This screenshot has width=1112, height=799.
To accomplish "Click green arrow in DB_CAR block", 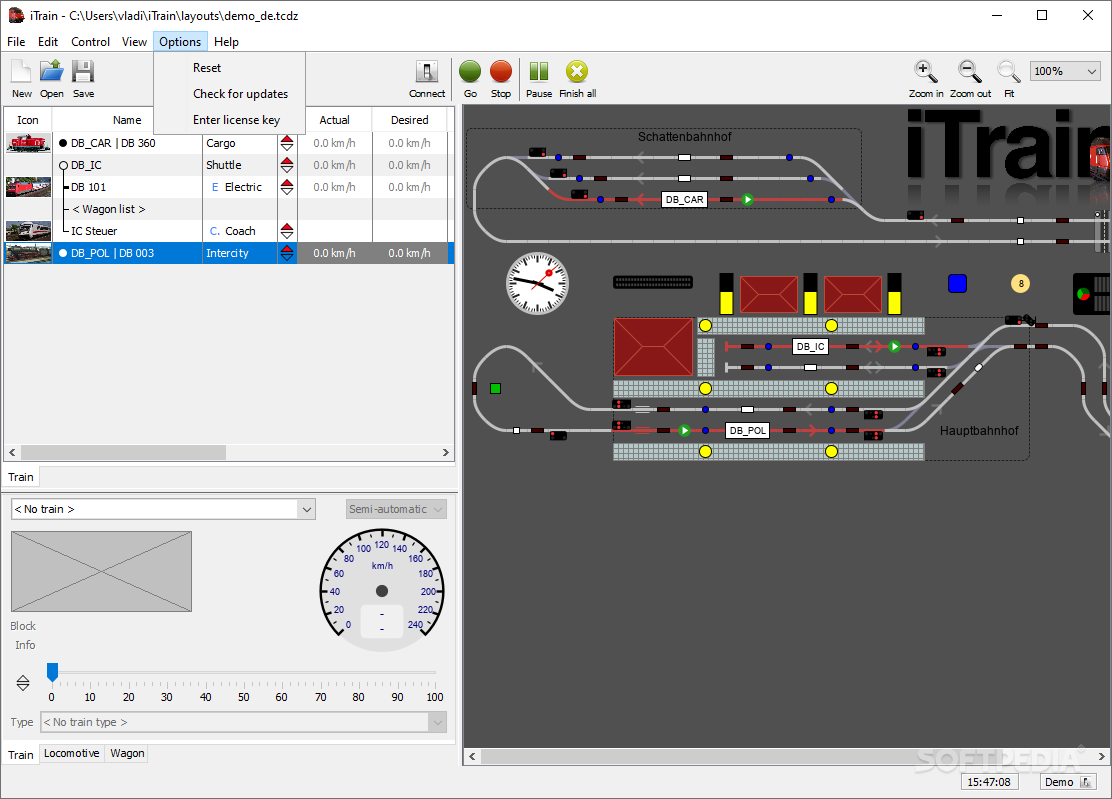I will 747,200.
